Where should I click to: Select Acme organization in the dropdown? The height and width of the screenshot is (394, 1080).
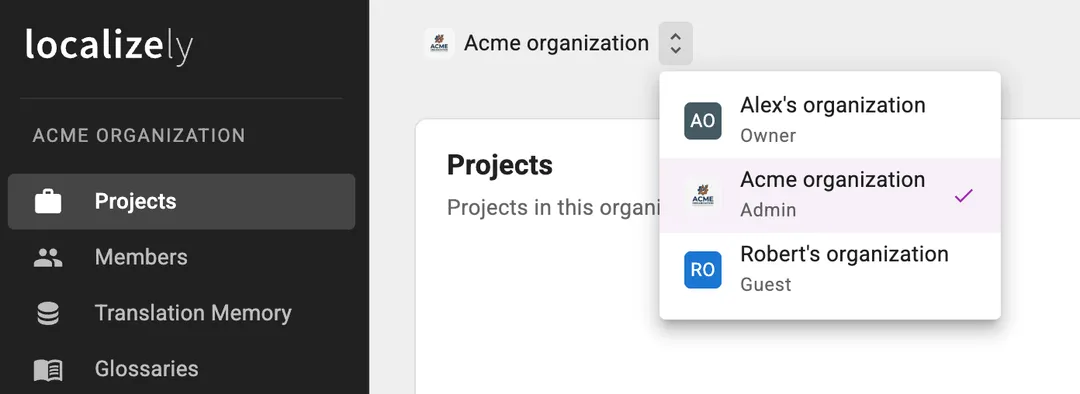[830, 195]
